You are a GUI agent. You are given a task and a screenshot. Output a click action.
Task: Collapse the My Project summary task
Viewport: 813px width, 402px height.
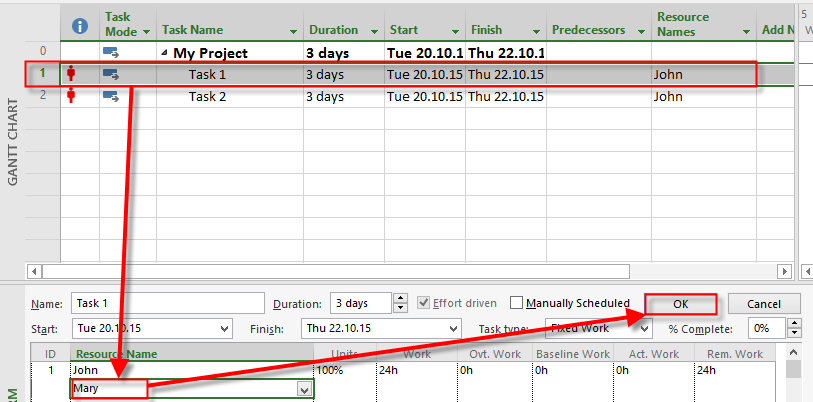[x=164, y=52]
